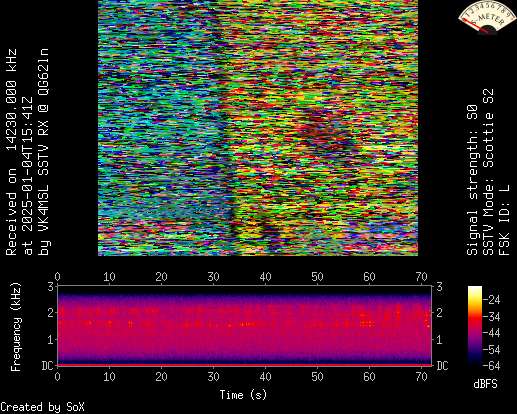Select the -24 level on color scale

pos(492,300)
